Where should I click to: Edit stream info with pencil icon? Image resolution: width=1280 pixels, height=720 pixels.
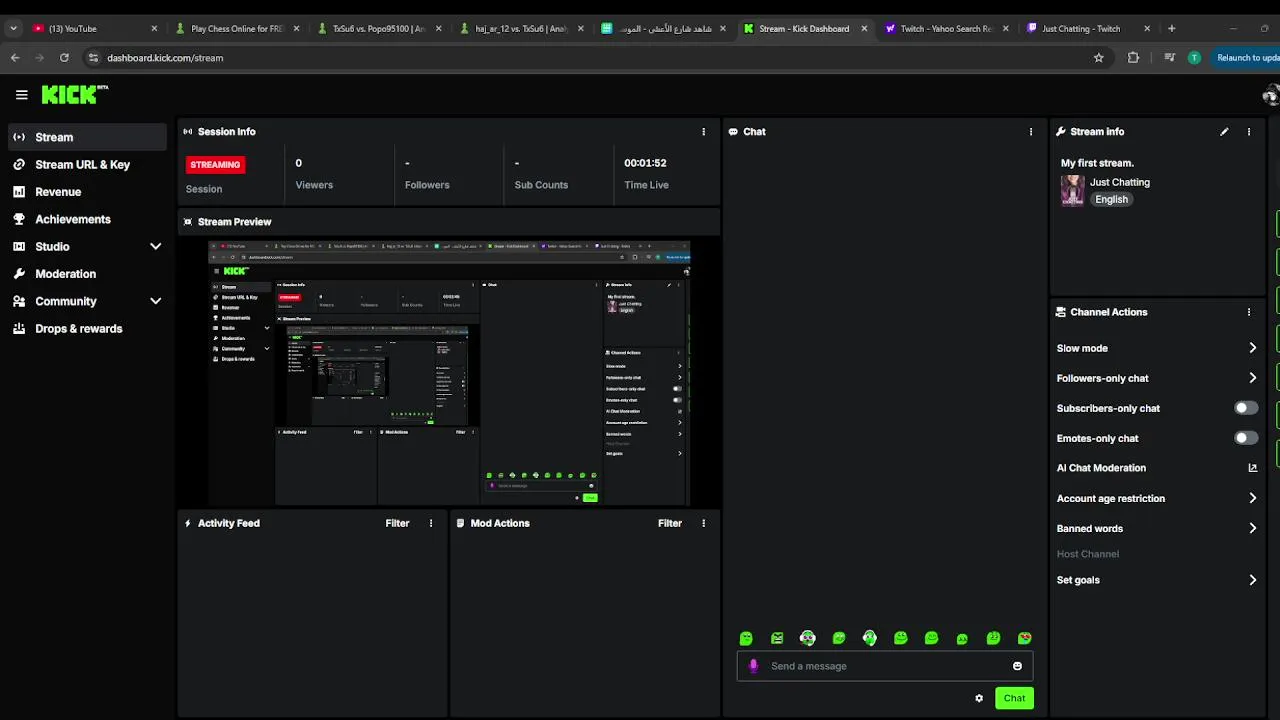pos(1224,132)
